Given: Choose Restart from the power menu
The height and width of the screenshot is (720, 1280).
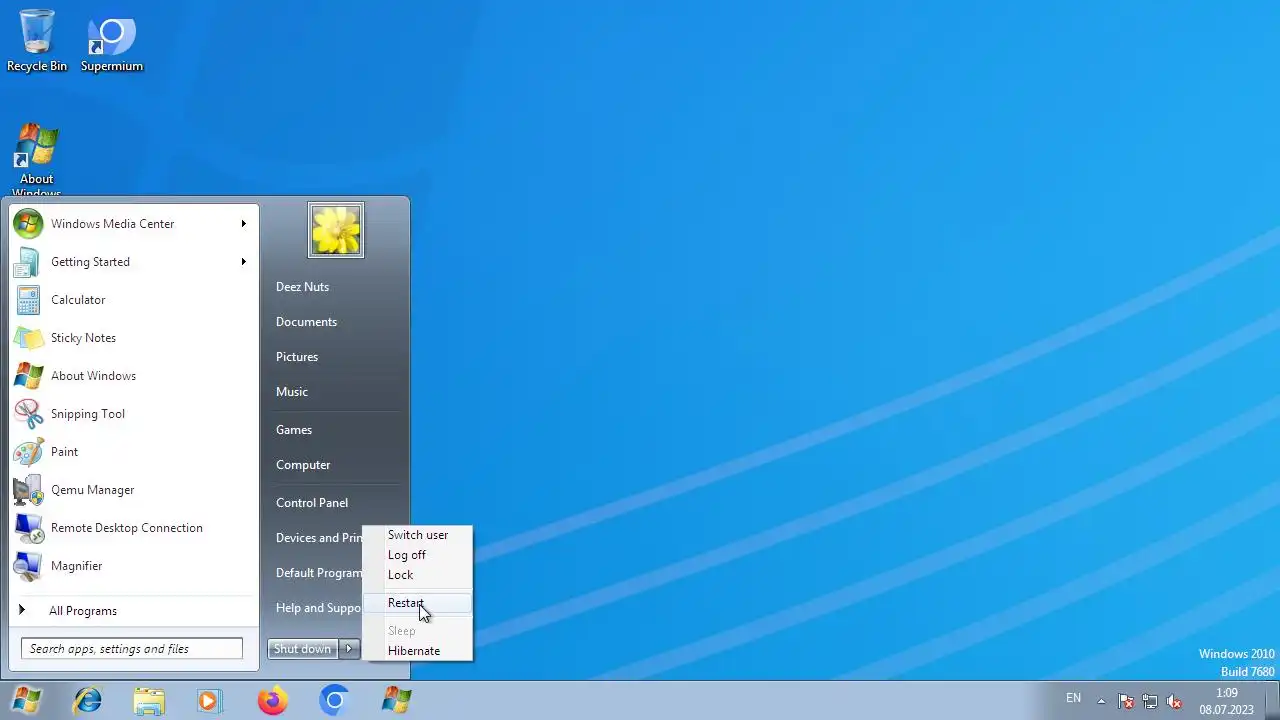Looking at the screenshot, I should (x=417, y=603).
